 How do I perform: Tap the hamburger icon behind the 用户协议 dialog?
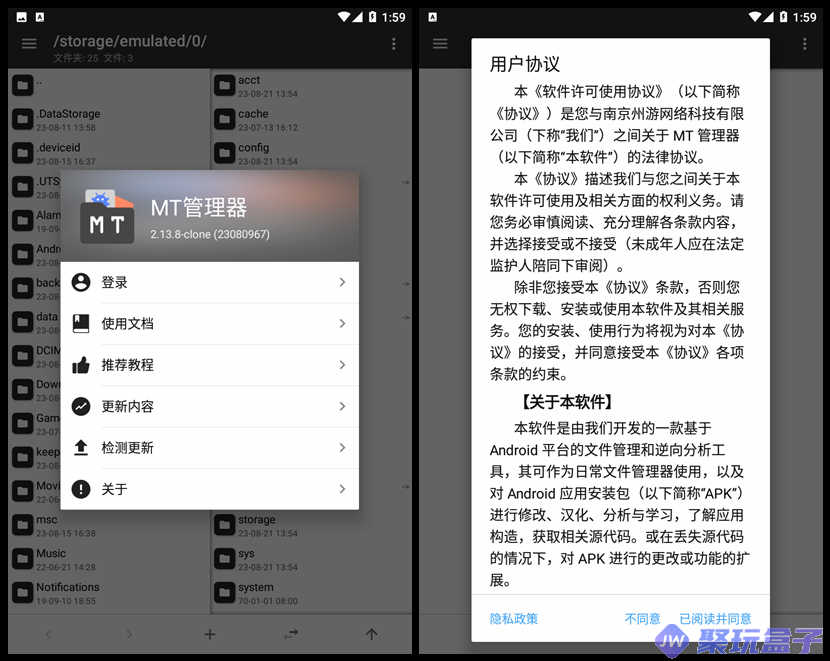[440, 43]
